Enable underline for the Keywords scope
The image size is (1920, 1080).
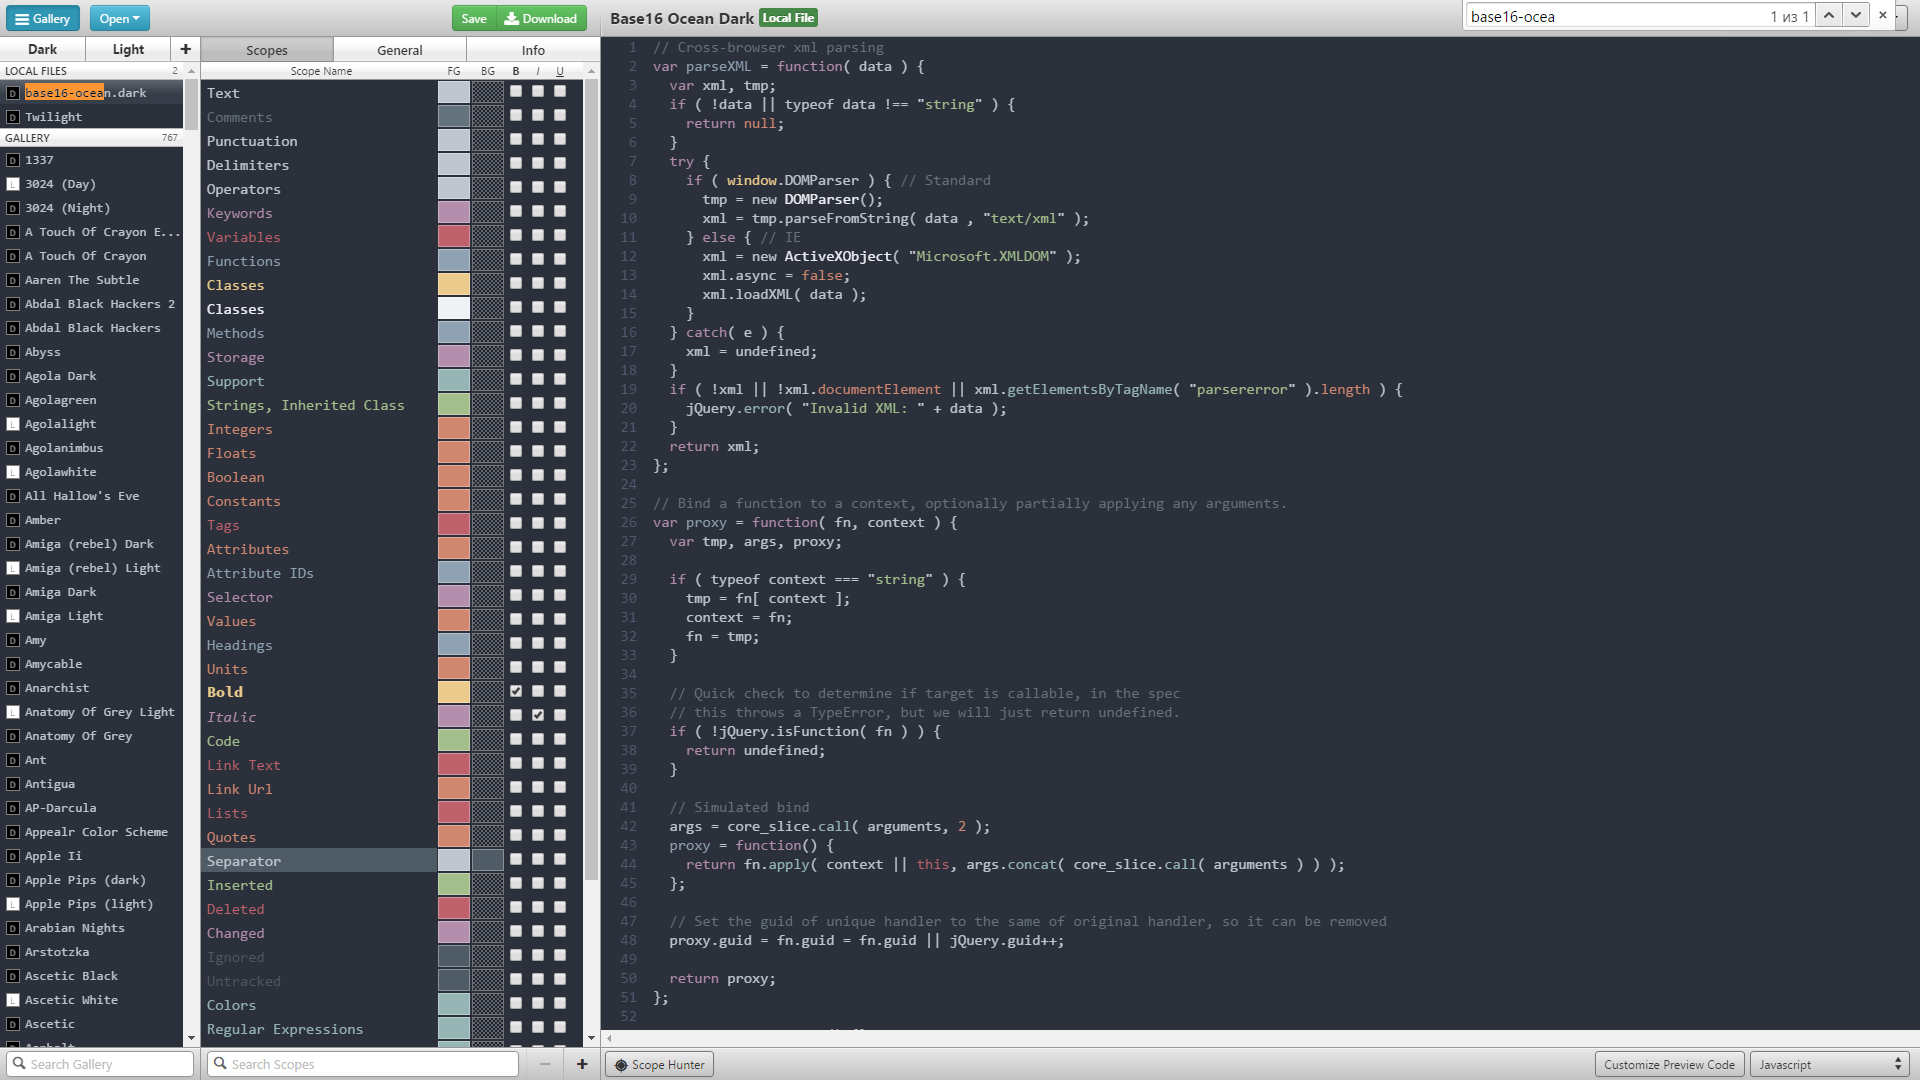[560, 211]
